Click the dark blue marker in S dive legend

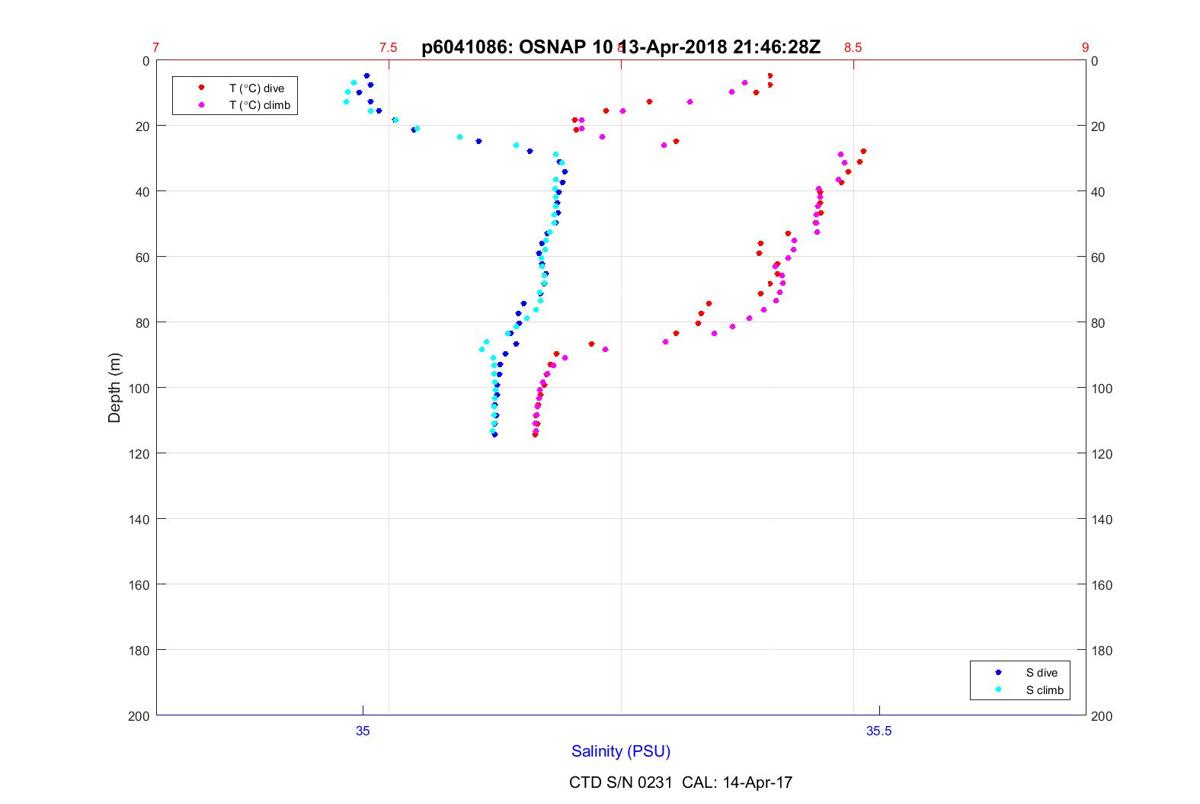pos(998,673)
